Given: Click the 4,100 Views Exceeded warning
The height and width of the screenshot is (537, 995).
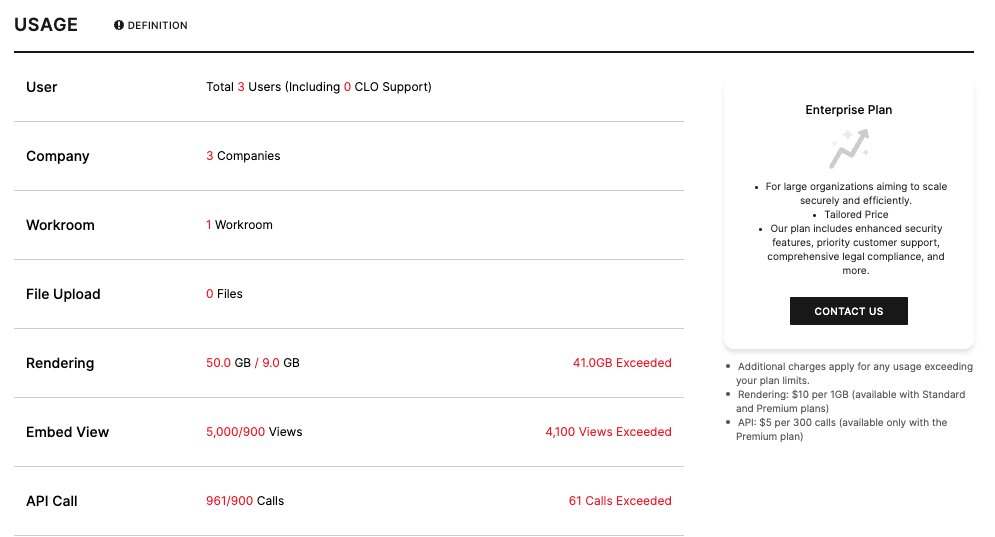Looking at the screenshot, I should [x=608, y=432].
